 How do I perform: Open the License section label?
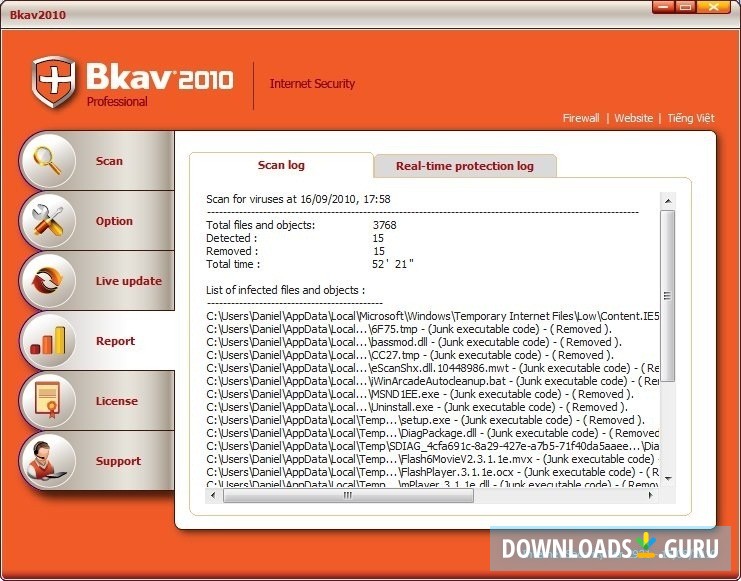[117, 401]
